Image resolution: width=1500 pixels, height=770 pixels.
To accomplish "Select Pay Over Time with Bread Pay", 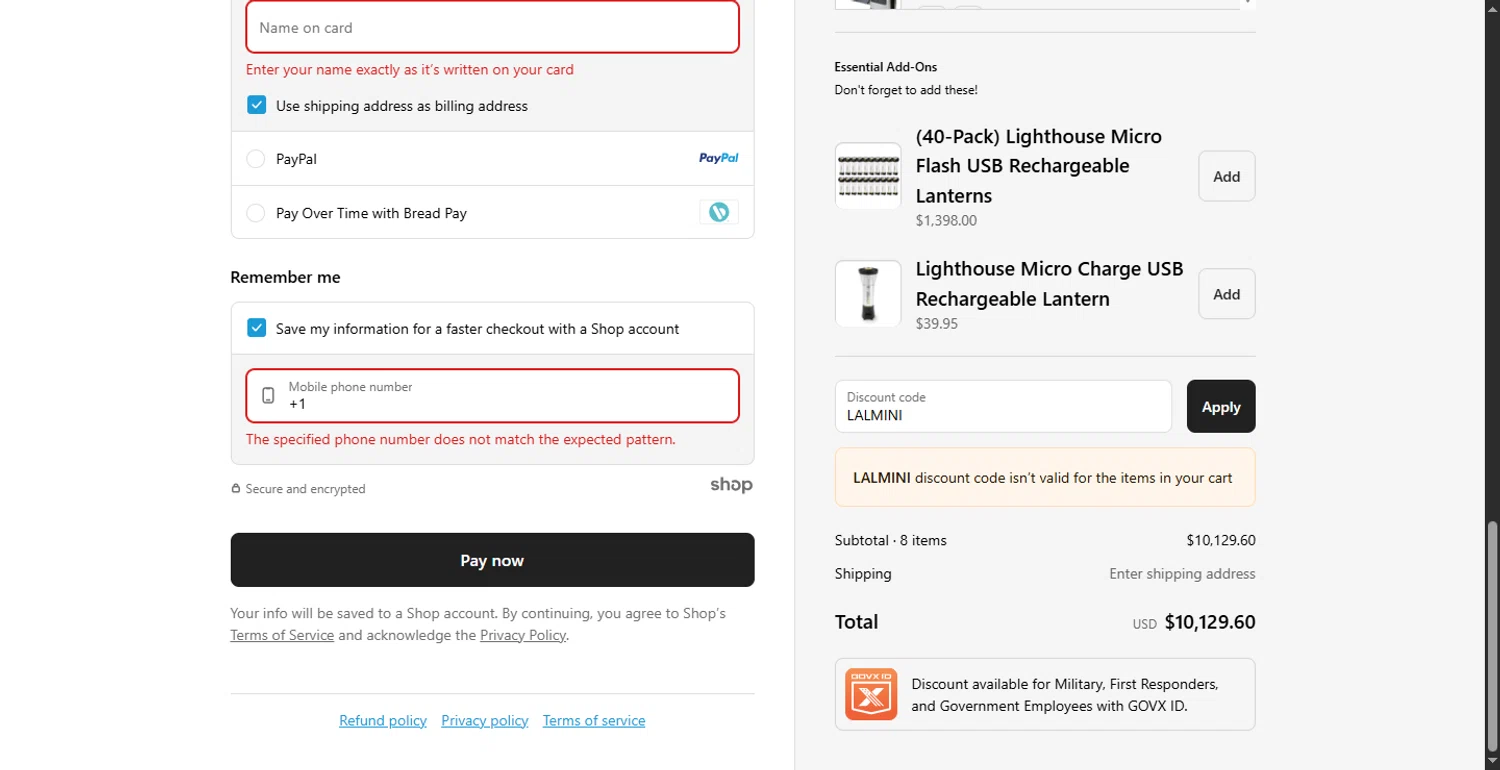I will coord(256,213).
